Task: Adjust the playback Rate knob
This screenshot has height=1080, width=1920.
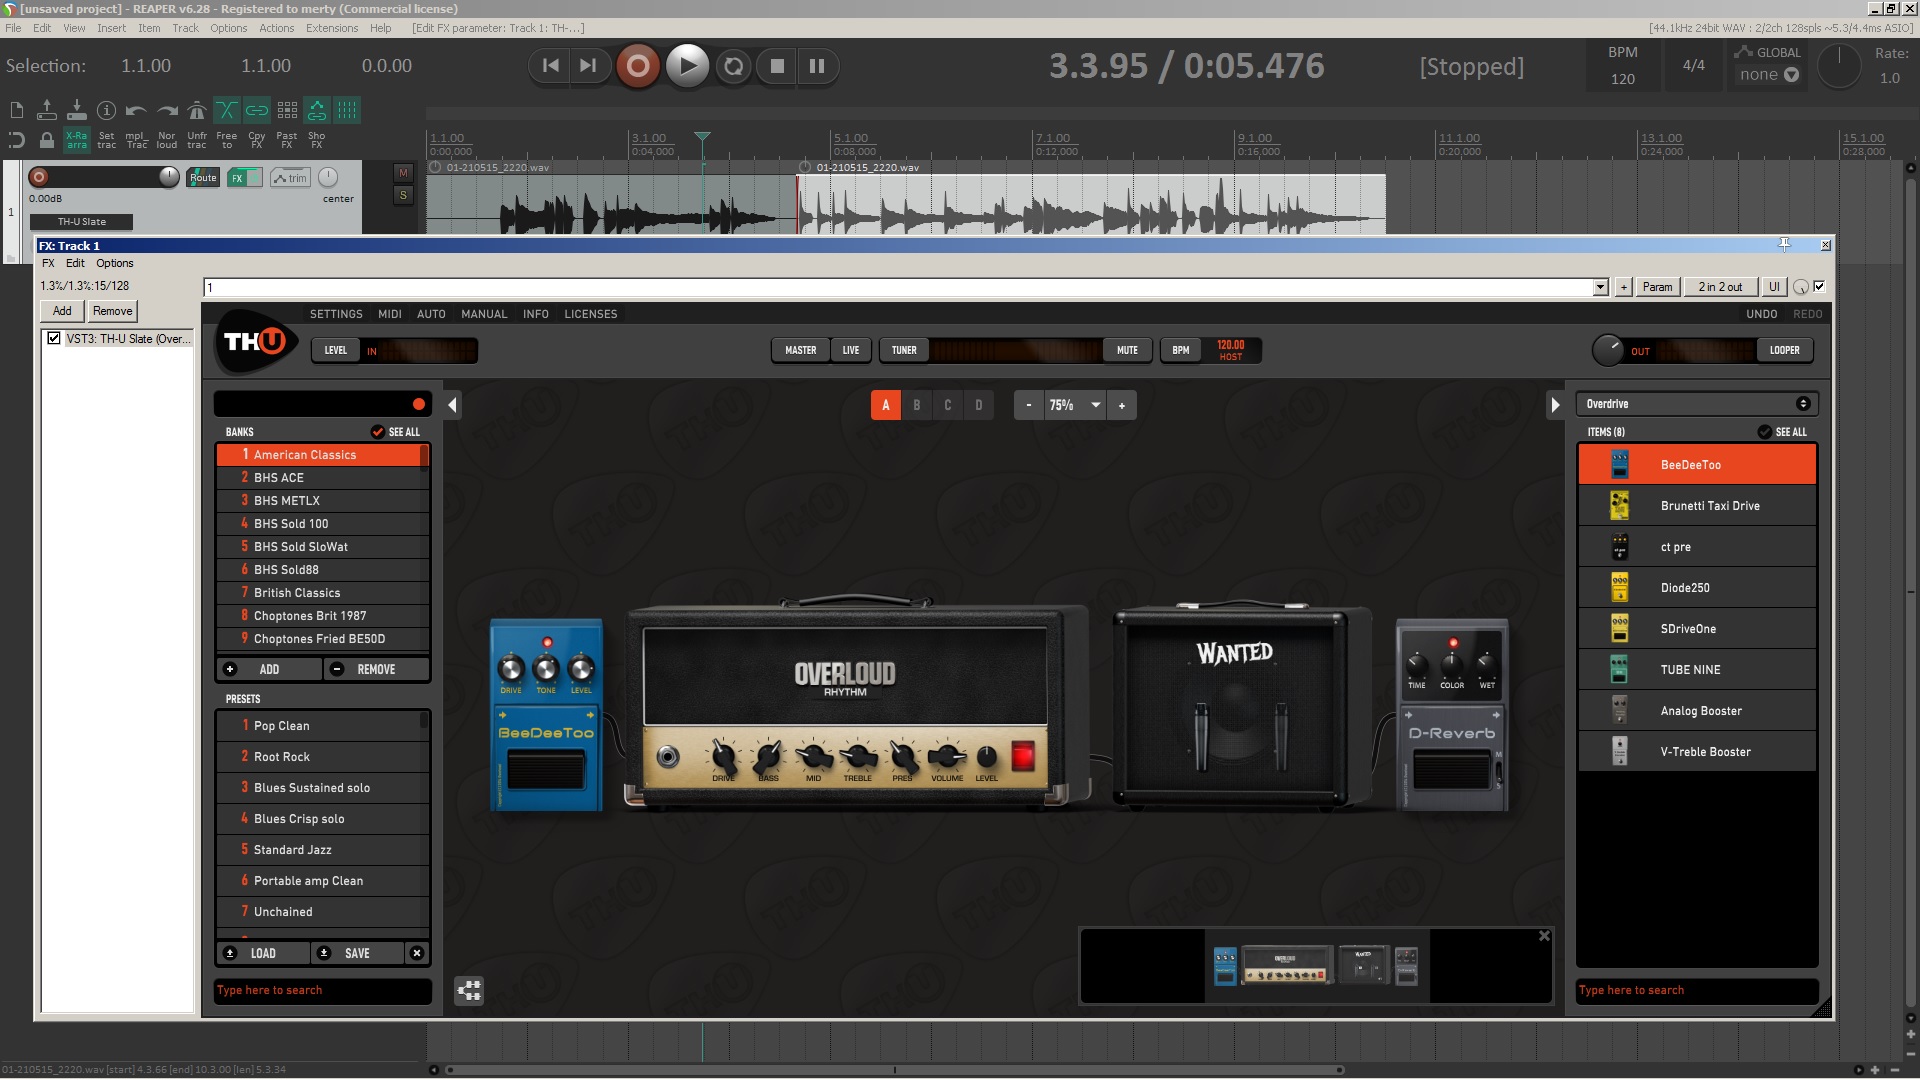Action: coord(1838,66)
